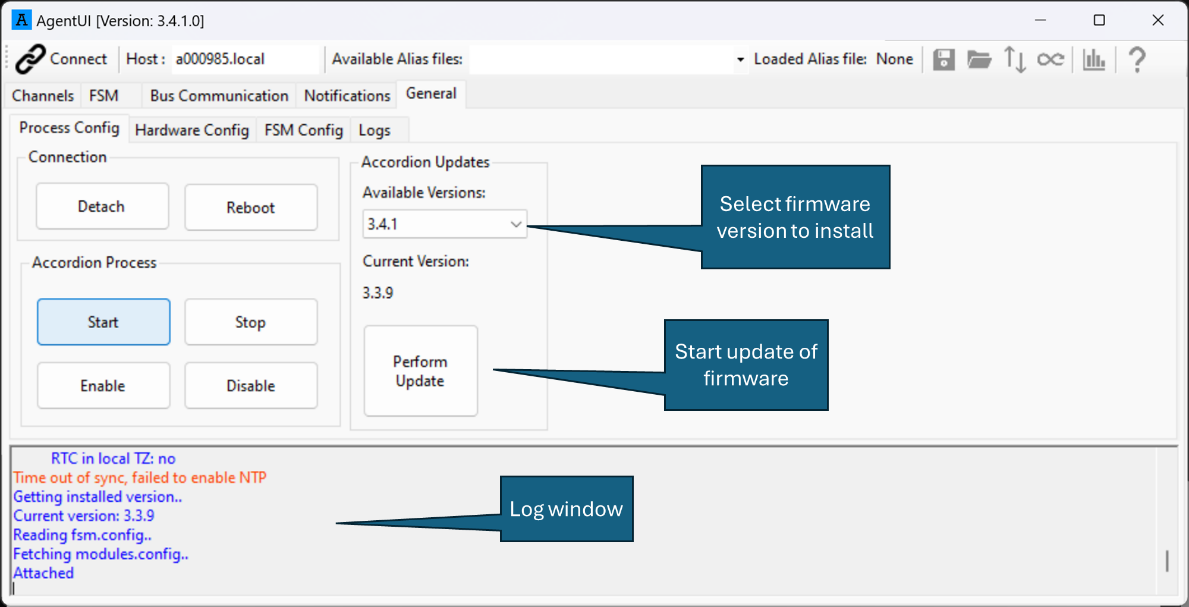Go to the Notifications tab
Image resolution: width=1189 pixels, height=607 pixels.
[x=347, y=96]
